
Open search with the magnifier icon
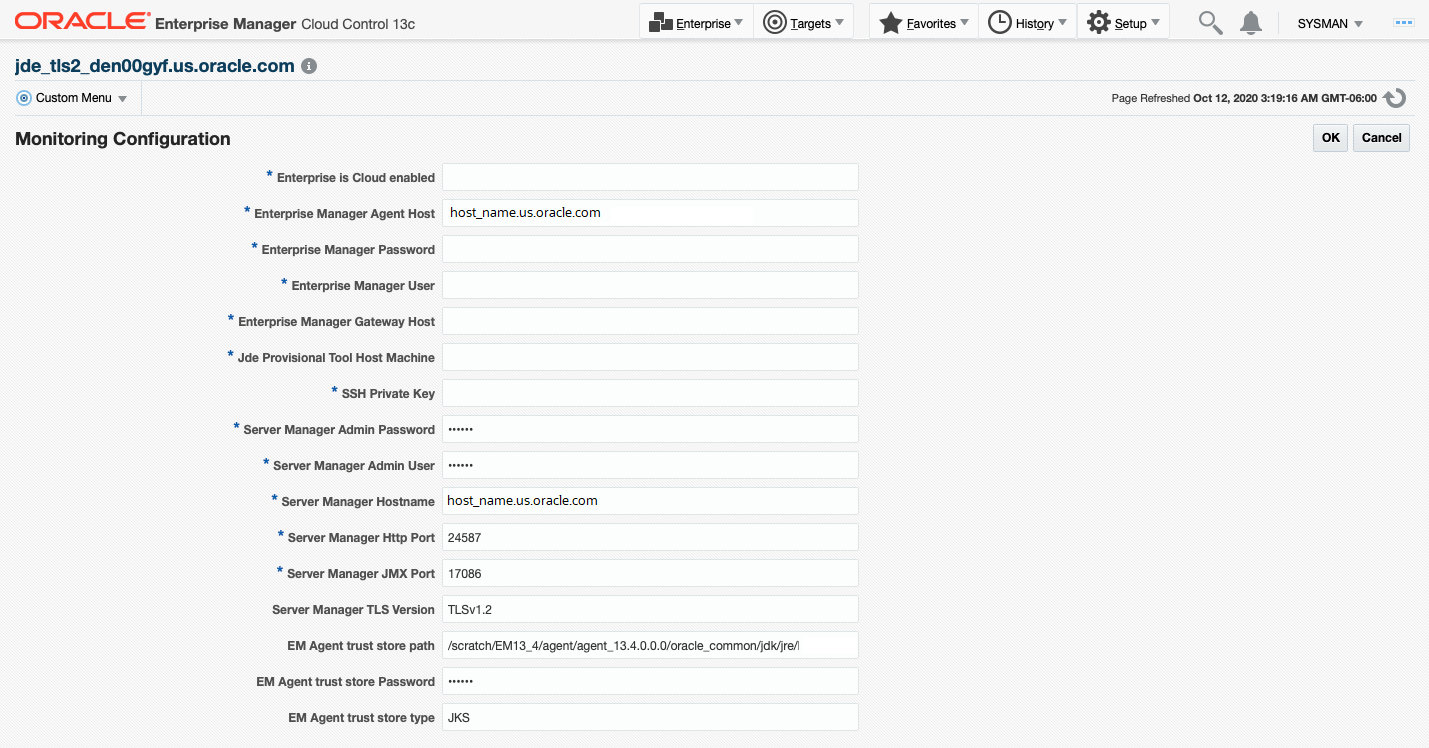pyautogui.click(x=1211, y=23)
